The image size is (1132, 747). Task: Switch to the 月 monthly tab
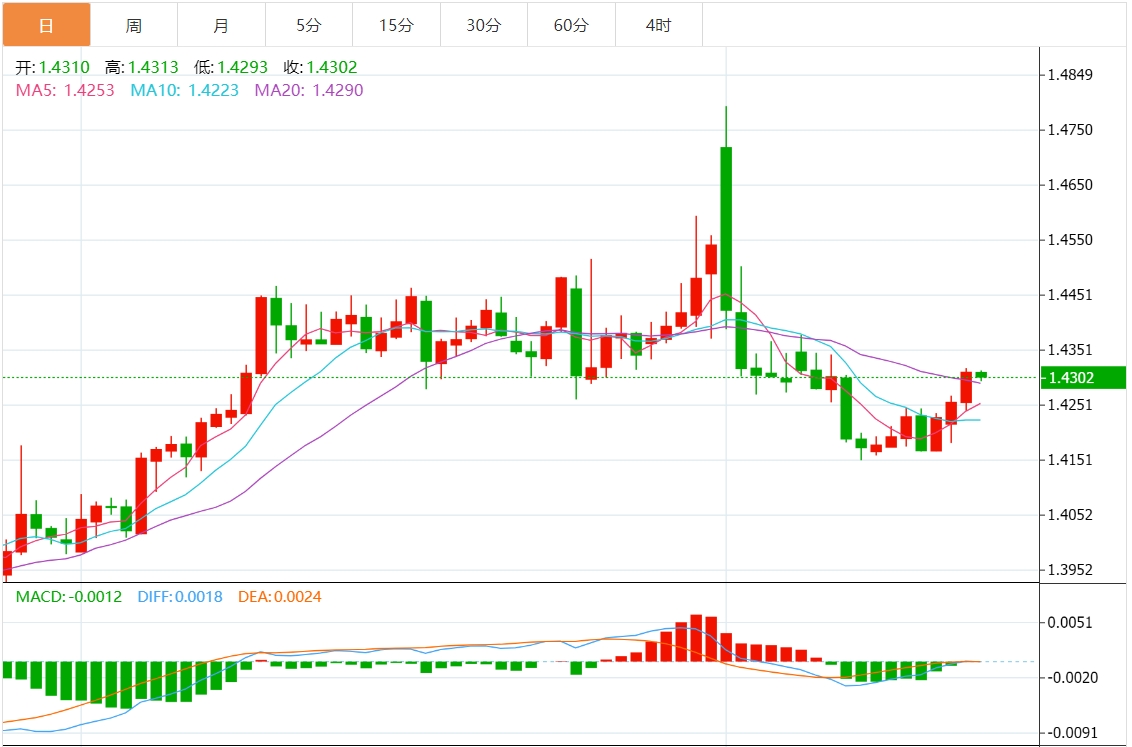(221, 25)
